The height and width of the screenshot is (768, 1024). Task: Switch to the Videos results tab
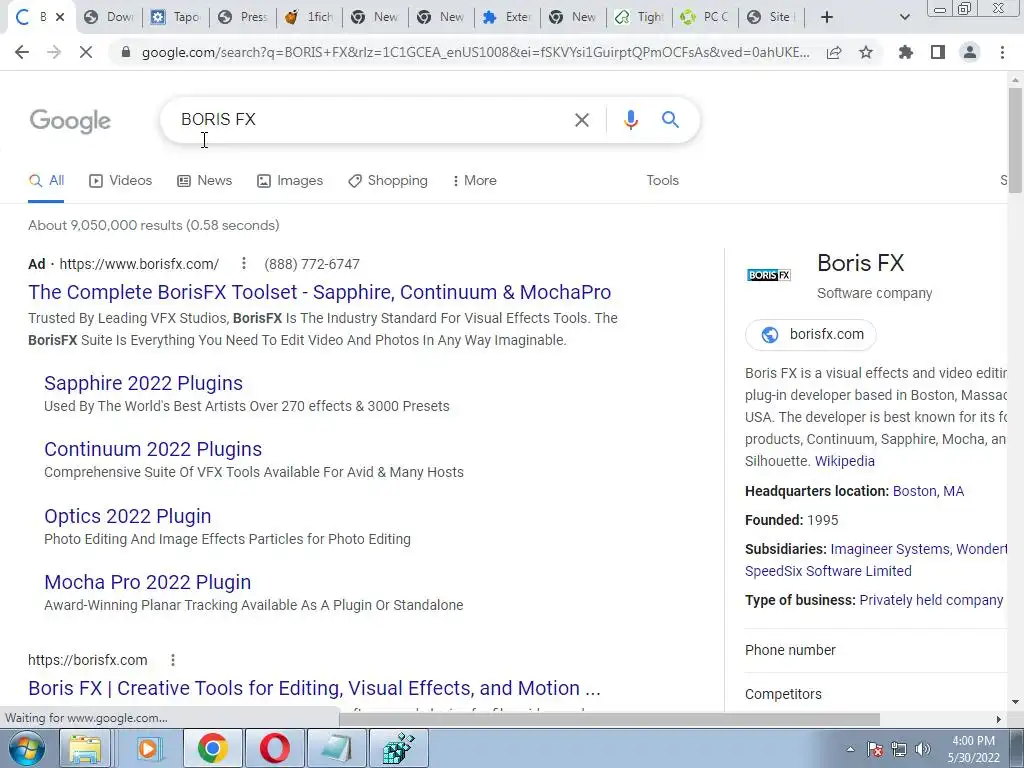(121, 180)
